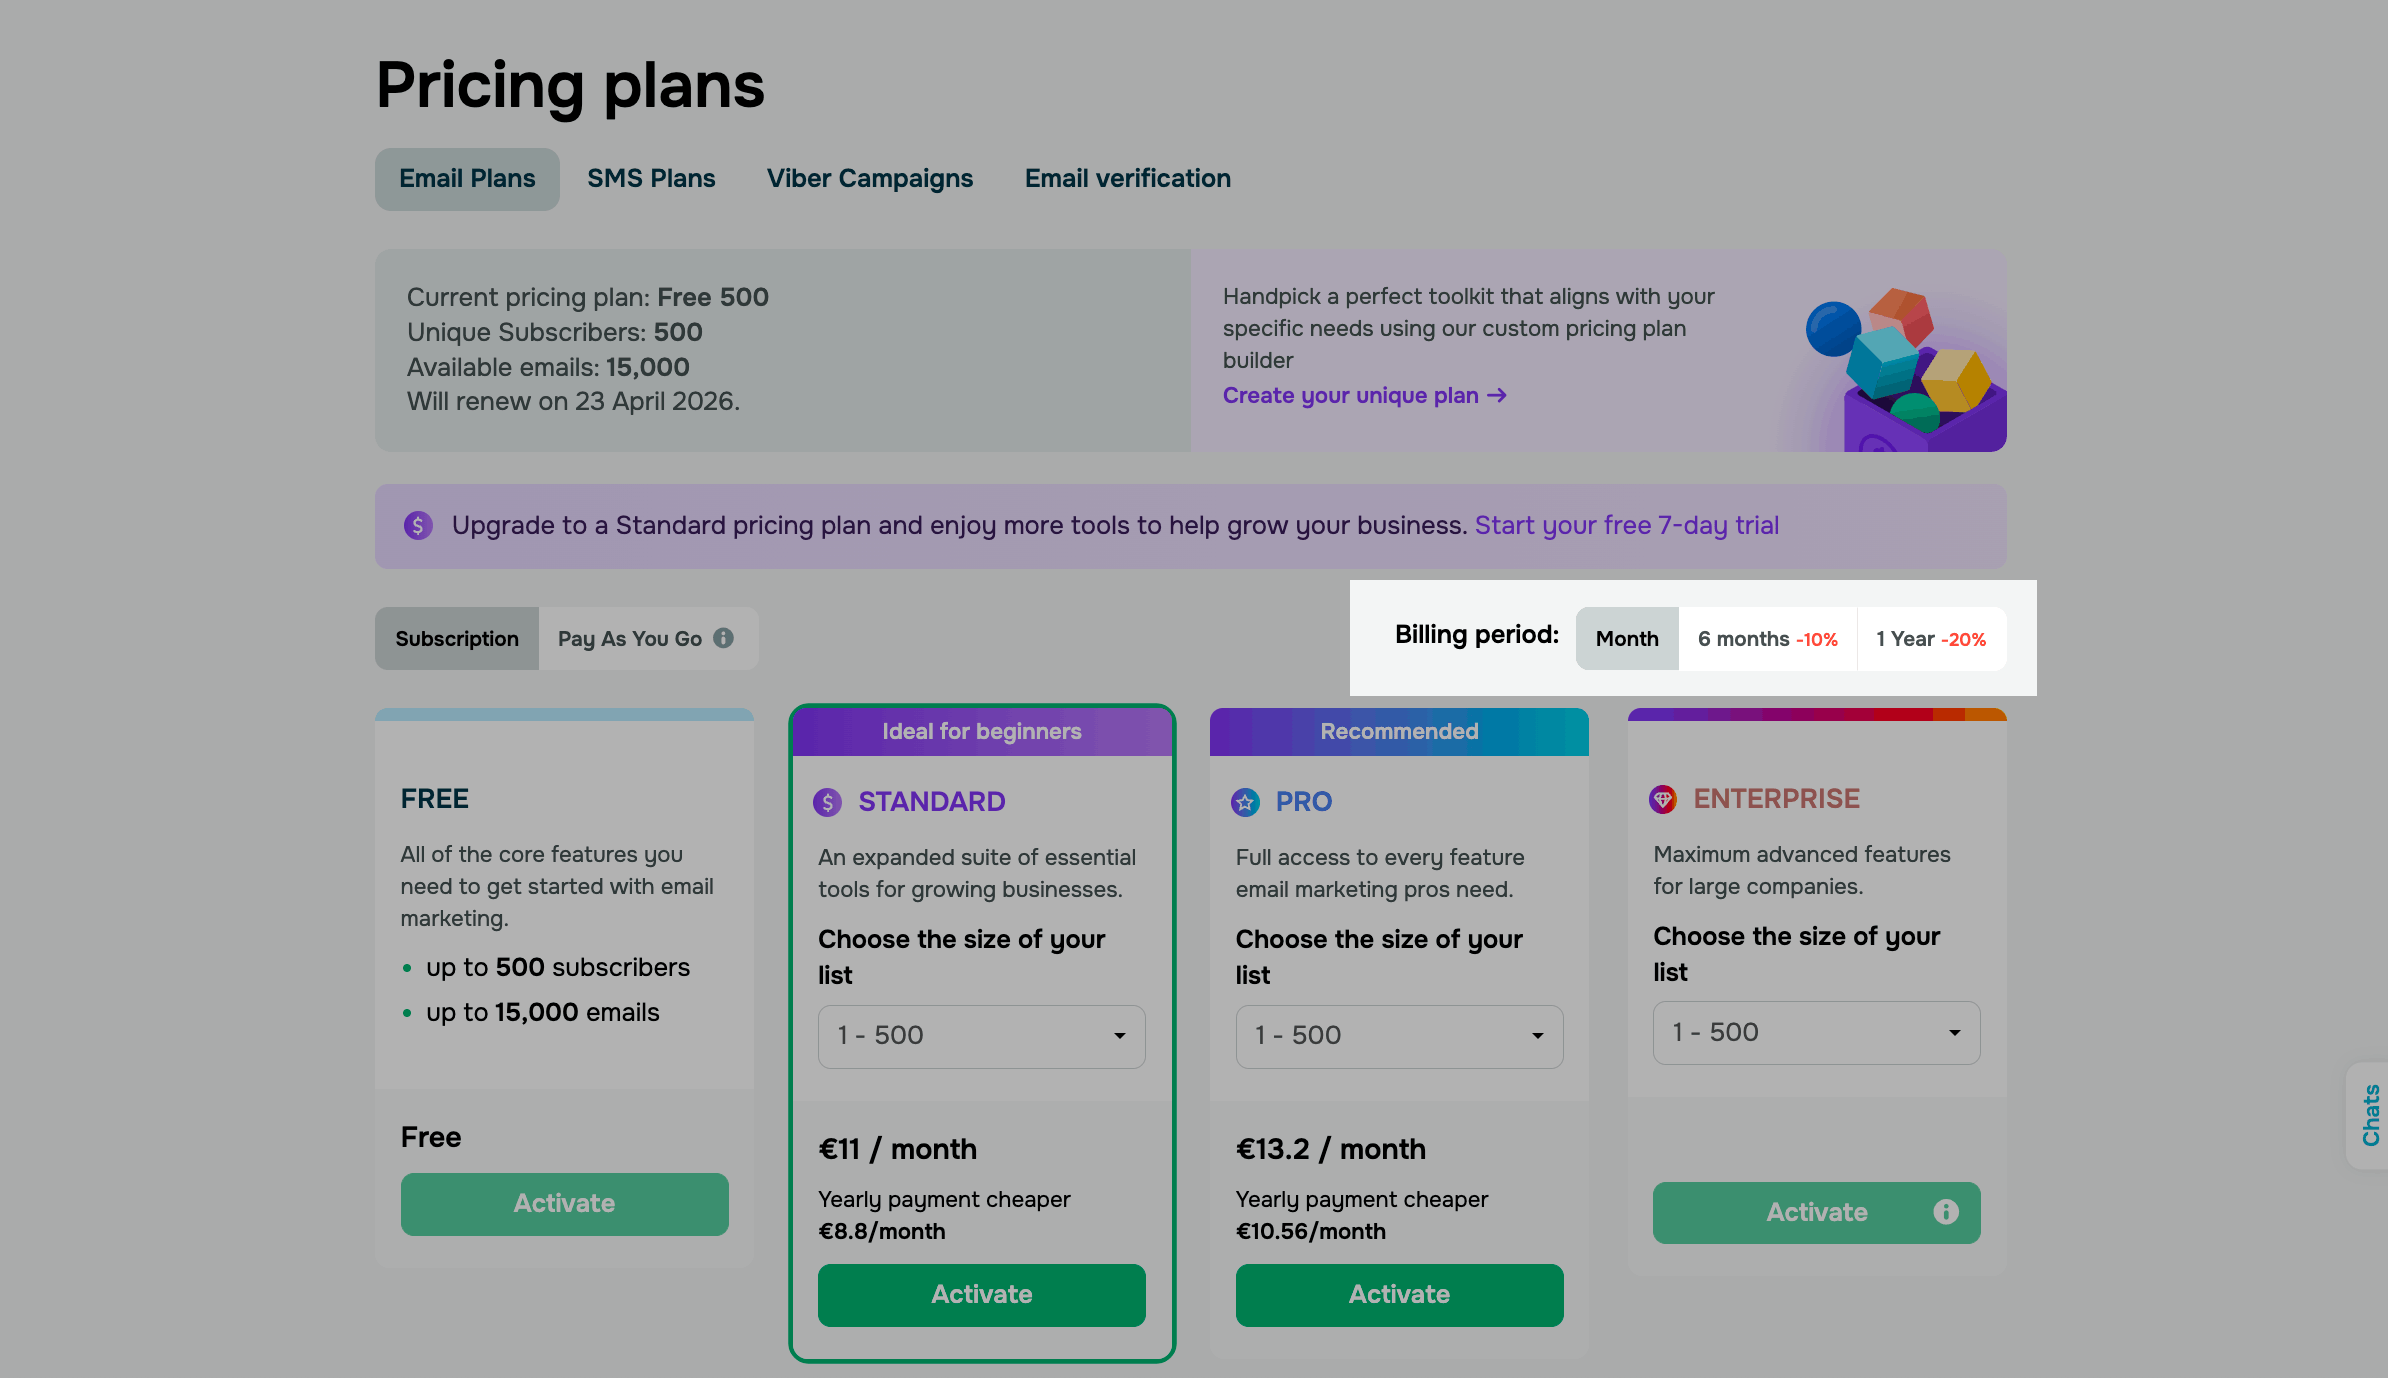Follow the Create your unique plan link
Screen dimensions: 2388x1378
1364,396
